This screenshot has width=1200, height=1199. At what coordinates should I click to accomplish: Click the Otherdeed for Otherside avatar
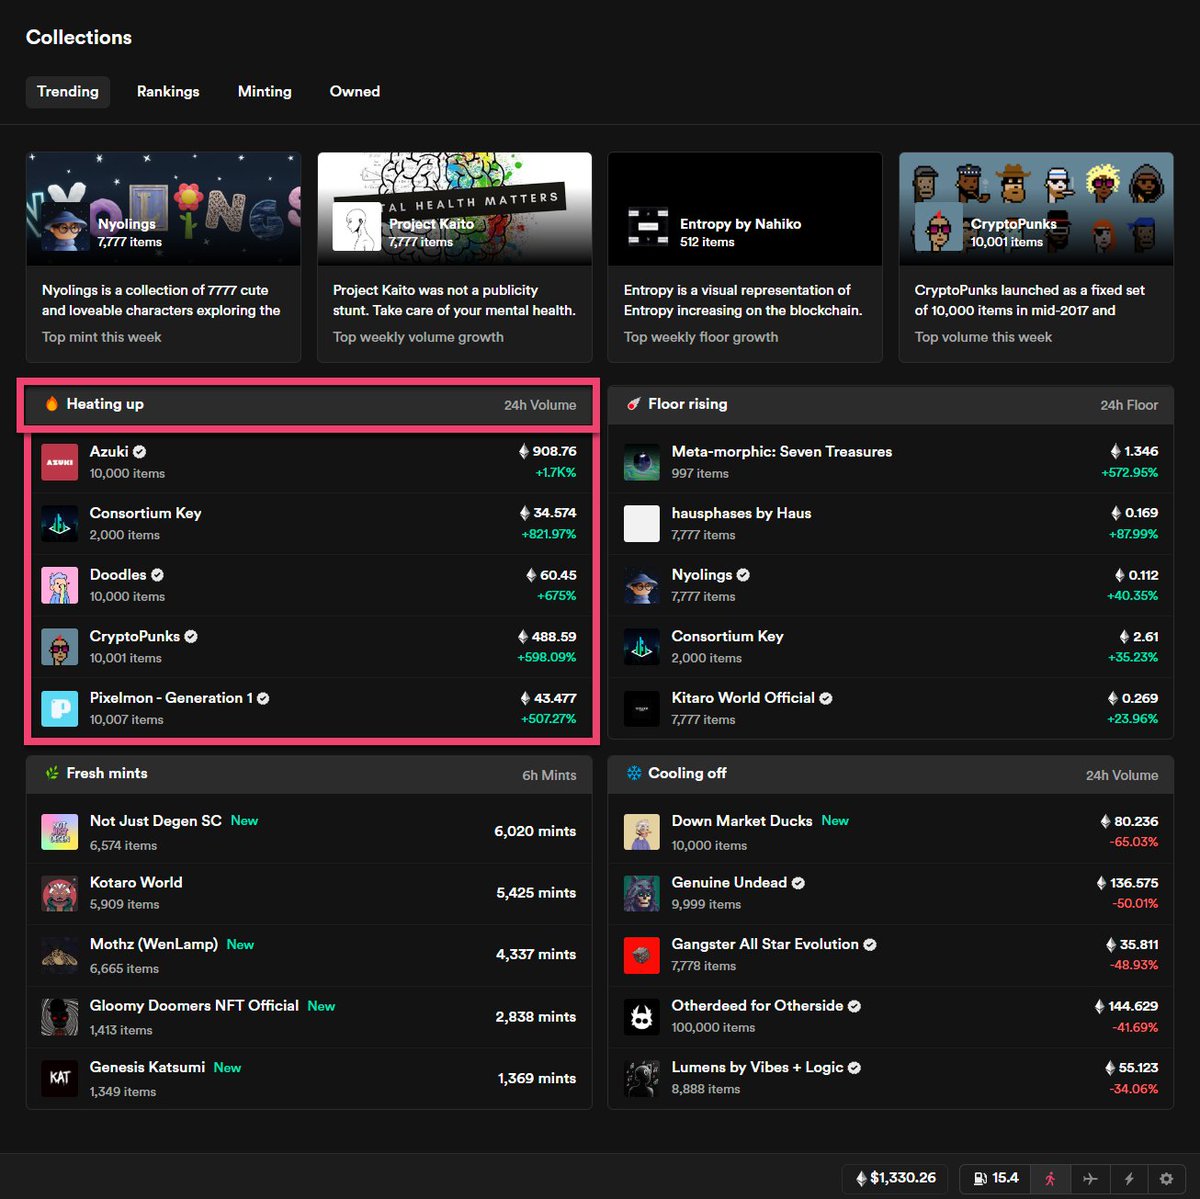[x=642, y=1017]
